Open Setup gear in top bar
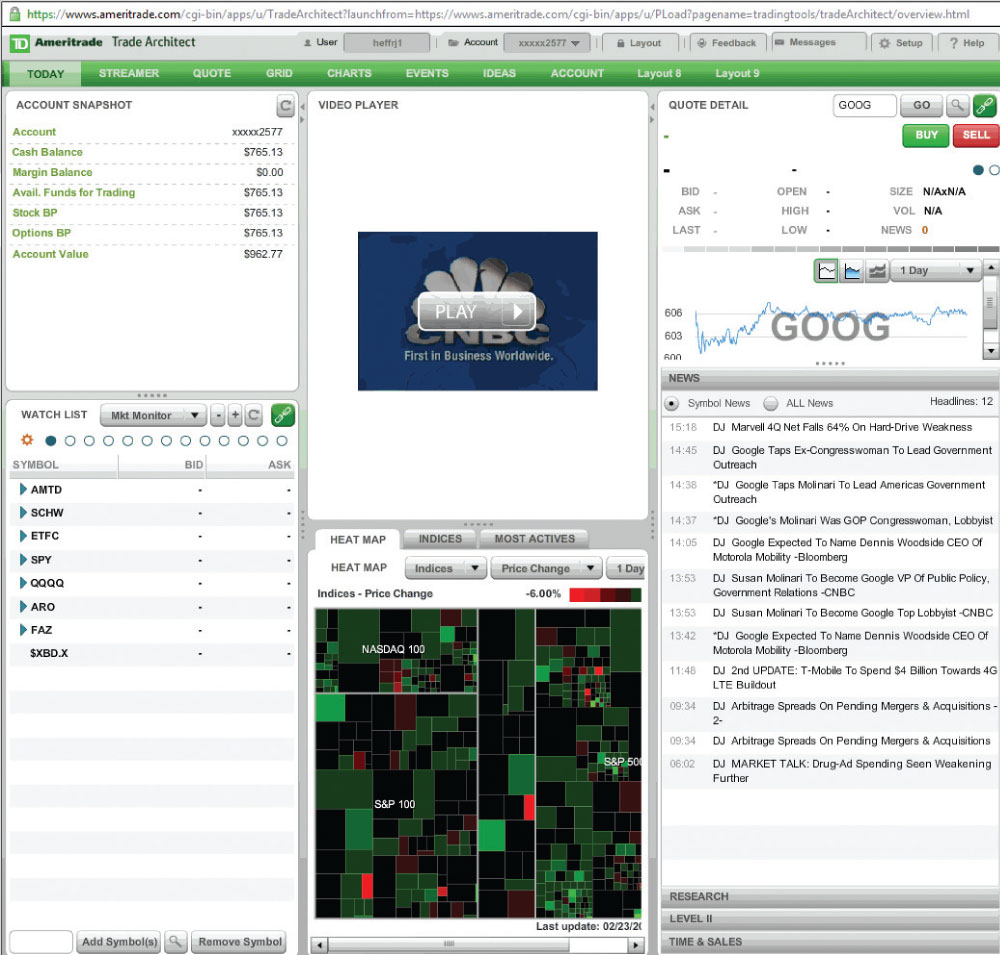This screenshot has height=955, width=1000. 901,43
